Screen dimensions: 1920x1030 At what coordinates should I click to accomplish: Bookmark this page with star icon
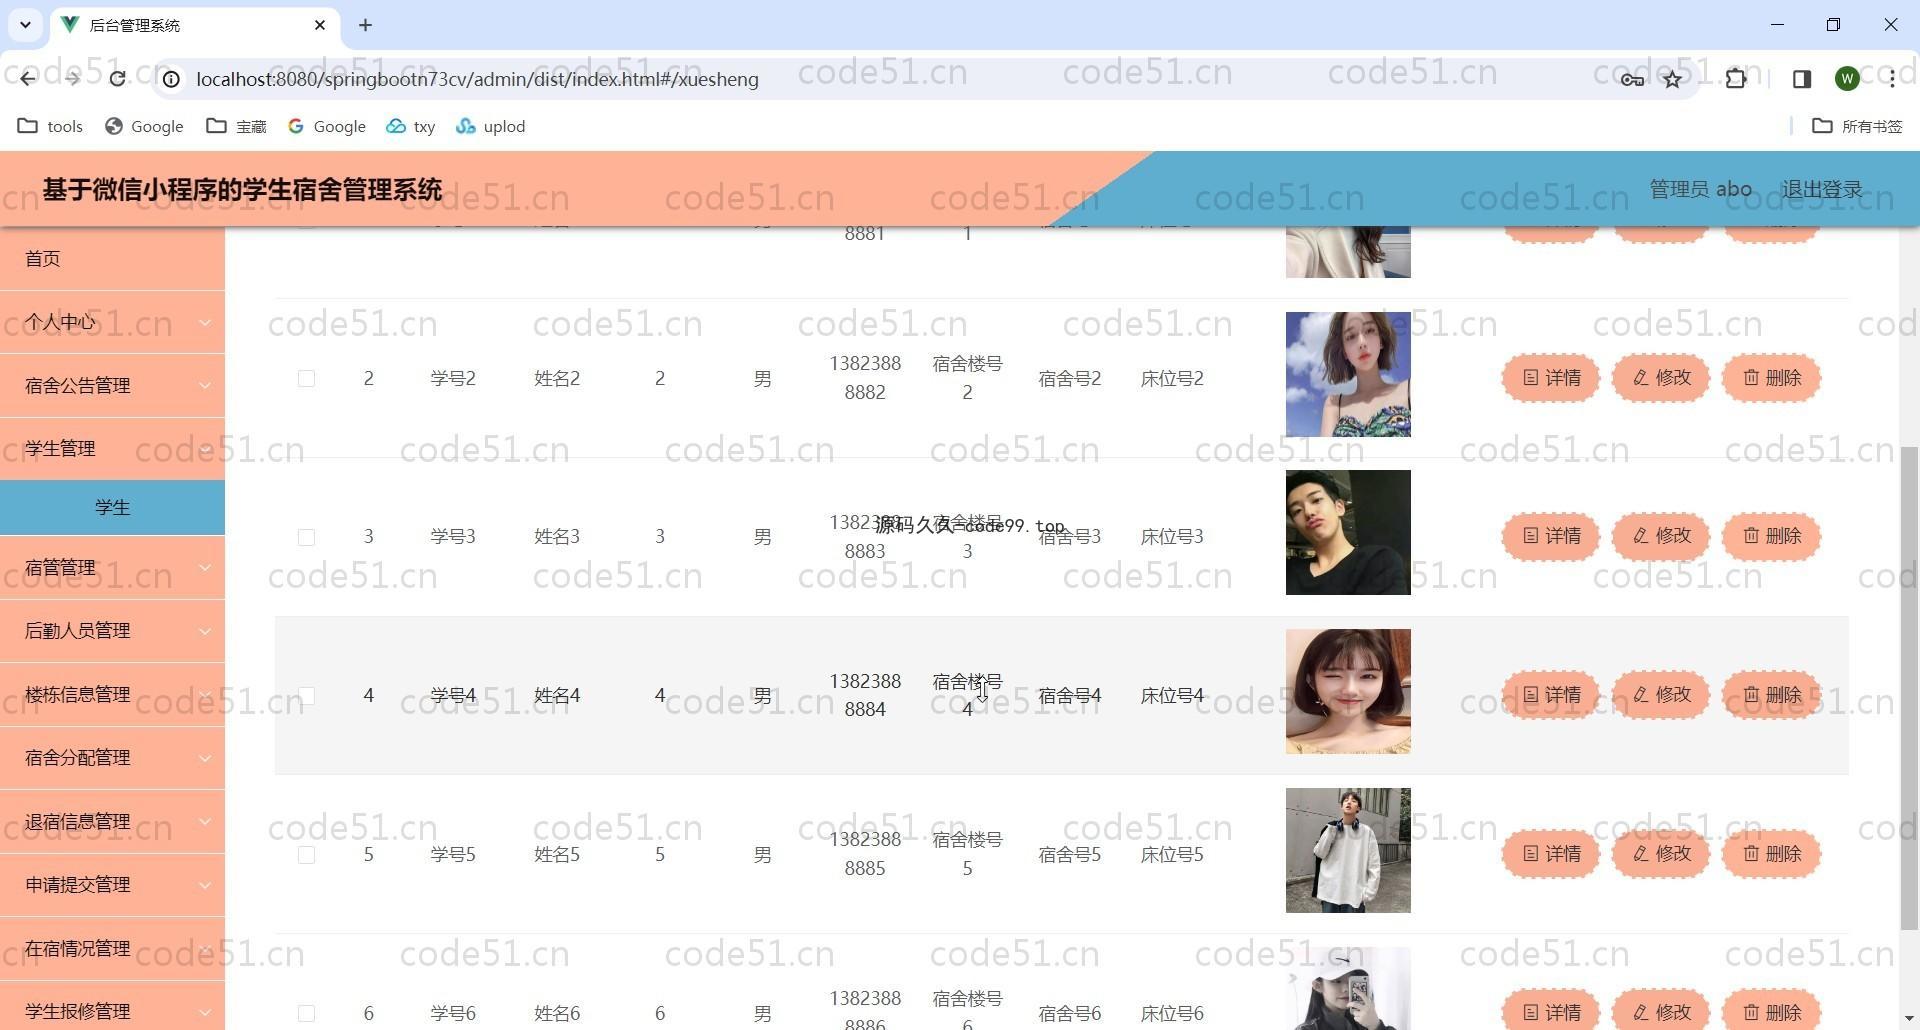pyautogui.click(x=1672, y=79)
